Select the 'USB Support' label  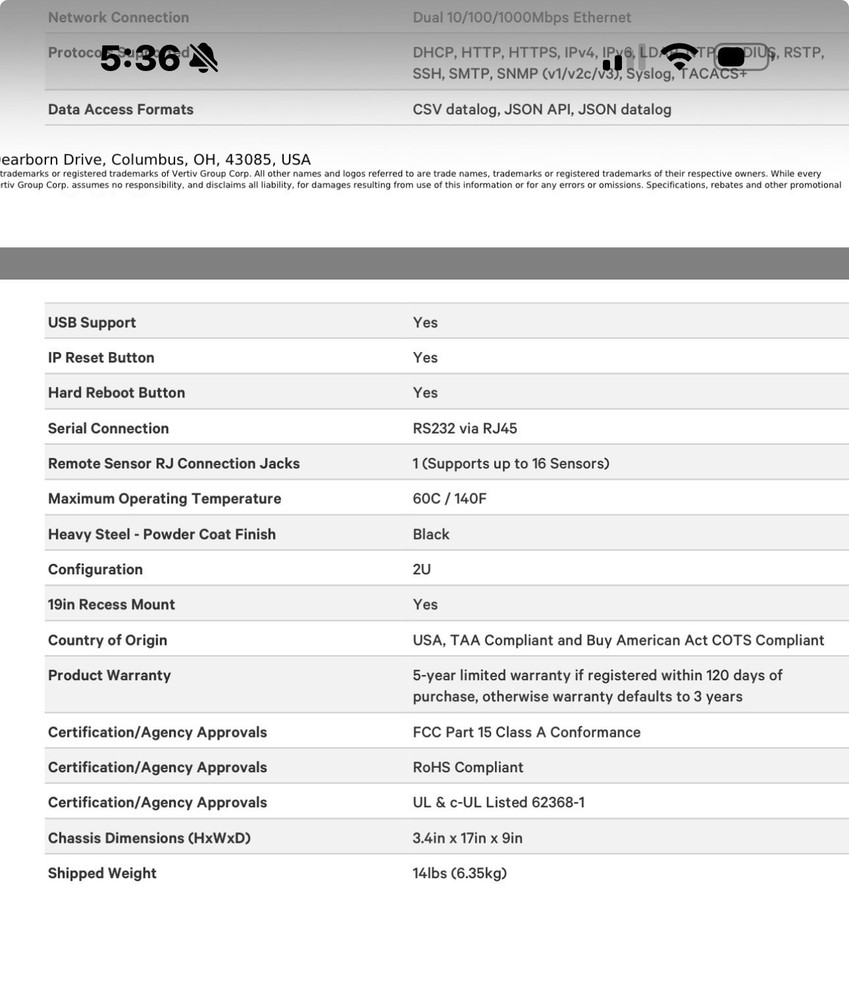[92, 322]
